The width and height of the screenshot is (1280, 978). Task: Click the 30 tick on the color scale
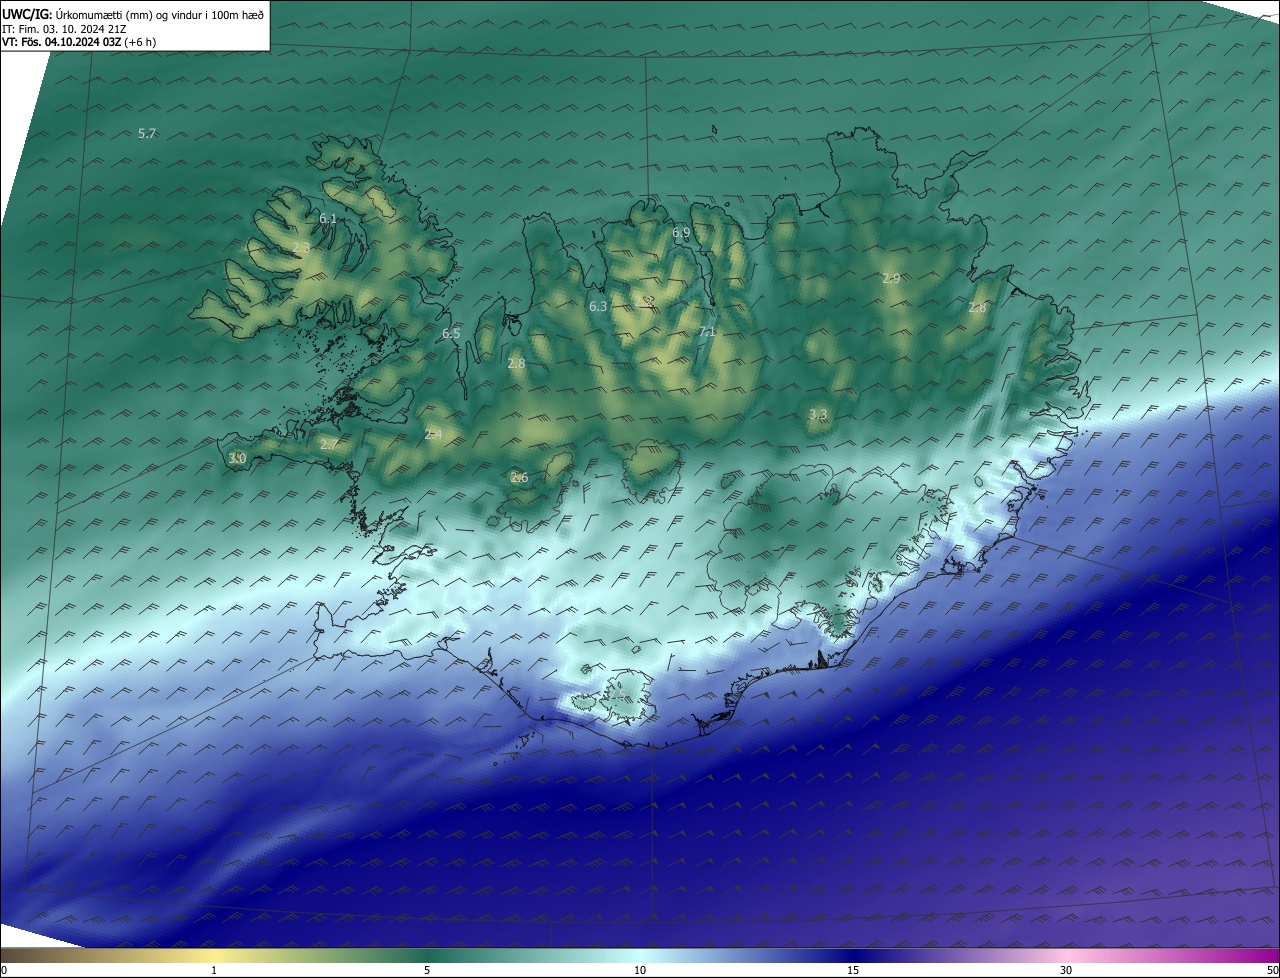(x=1066, y=970)
